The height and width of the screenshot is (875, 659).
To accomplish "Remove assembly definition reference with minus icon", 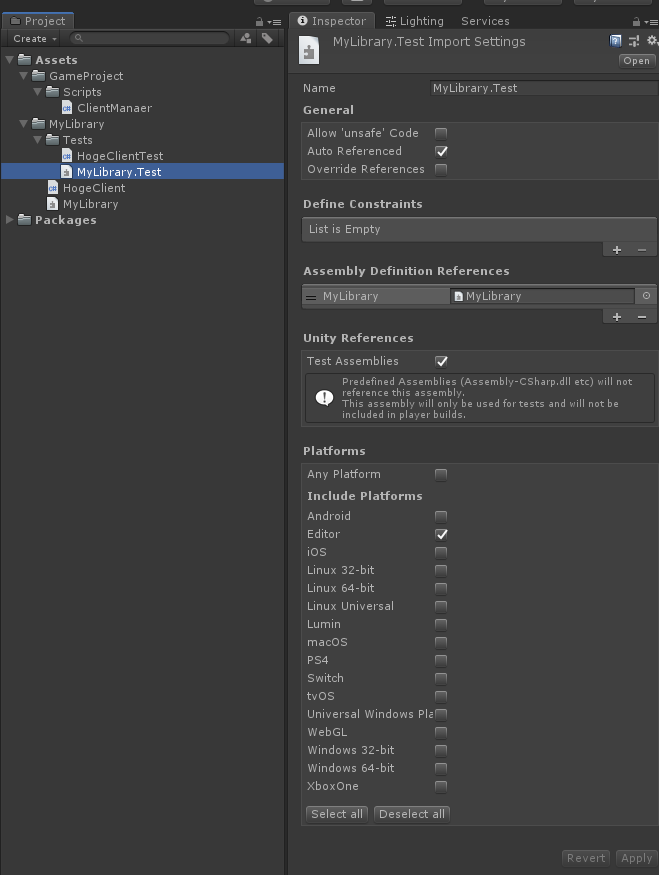I will click(642, 316).
